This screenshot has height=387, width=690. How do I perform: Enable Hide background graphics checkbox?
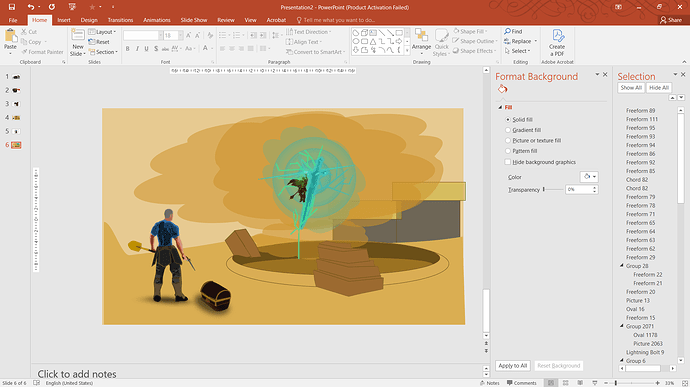tap(508, 162)
